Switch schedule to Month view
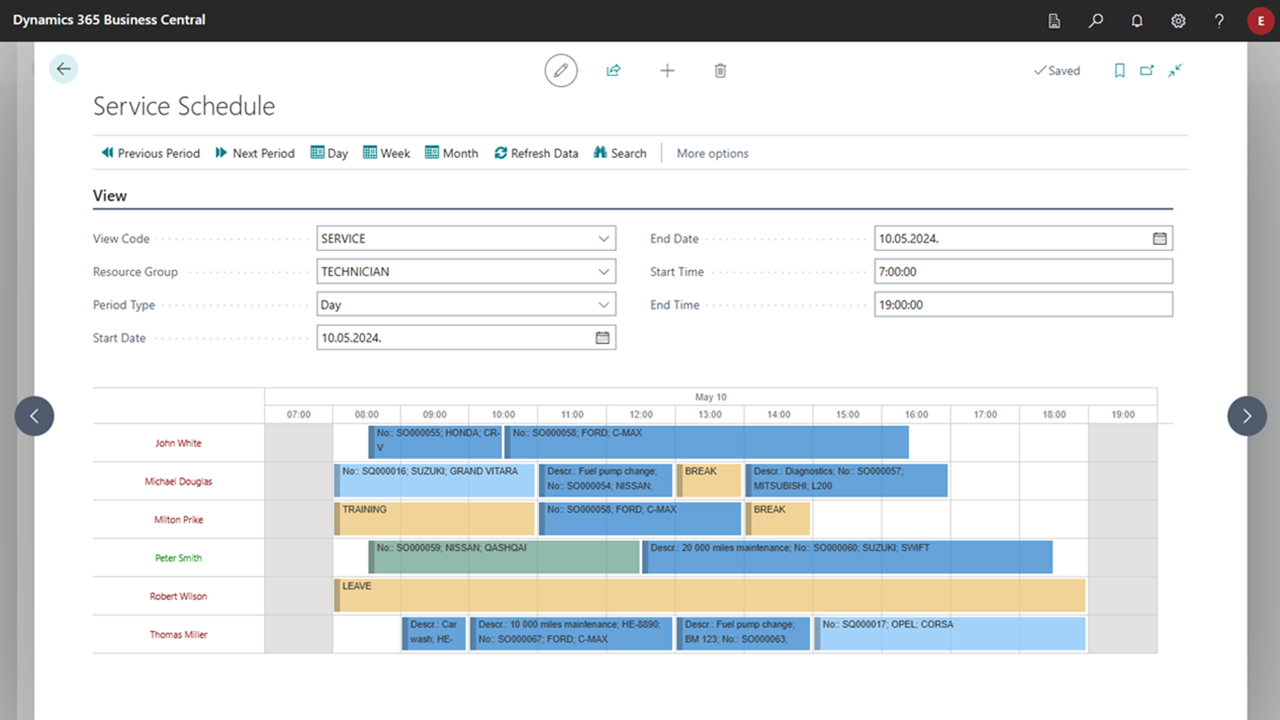1280x720 pixels. pyautogui.click(x=451, y=153)
